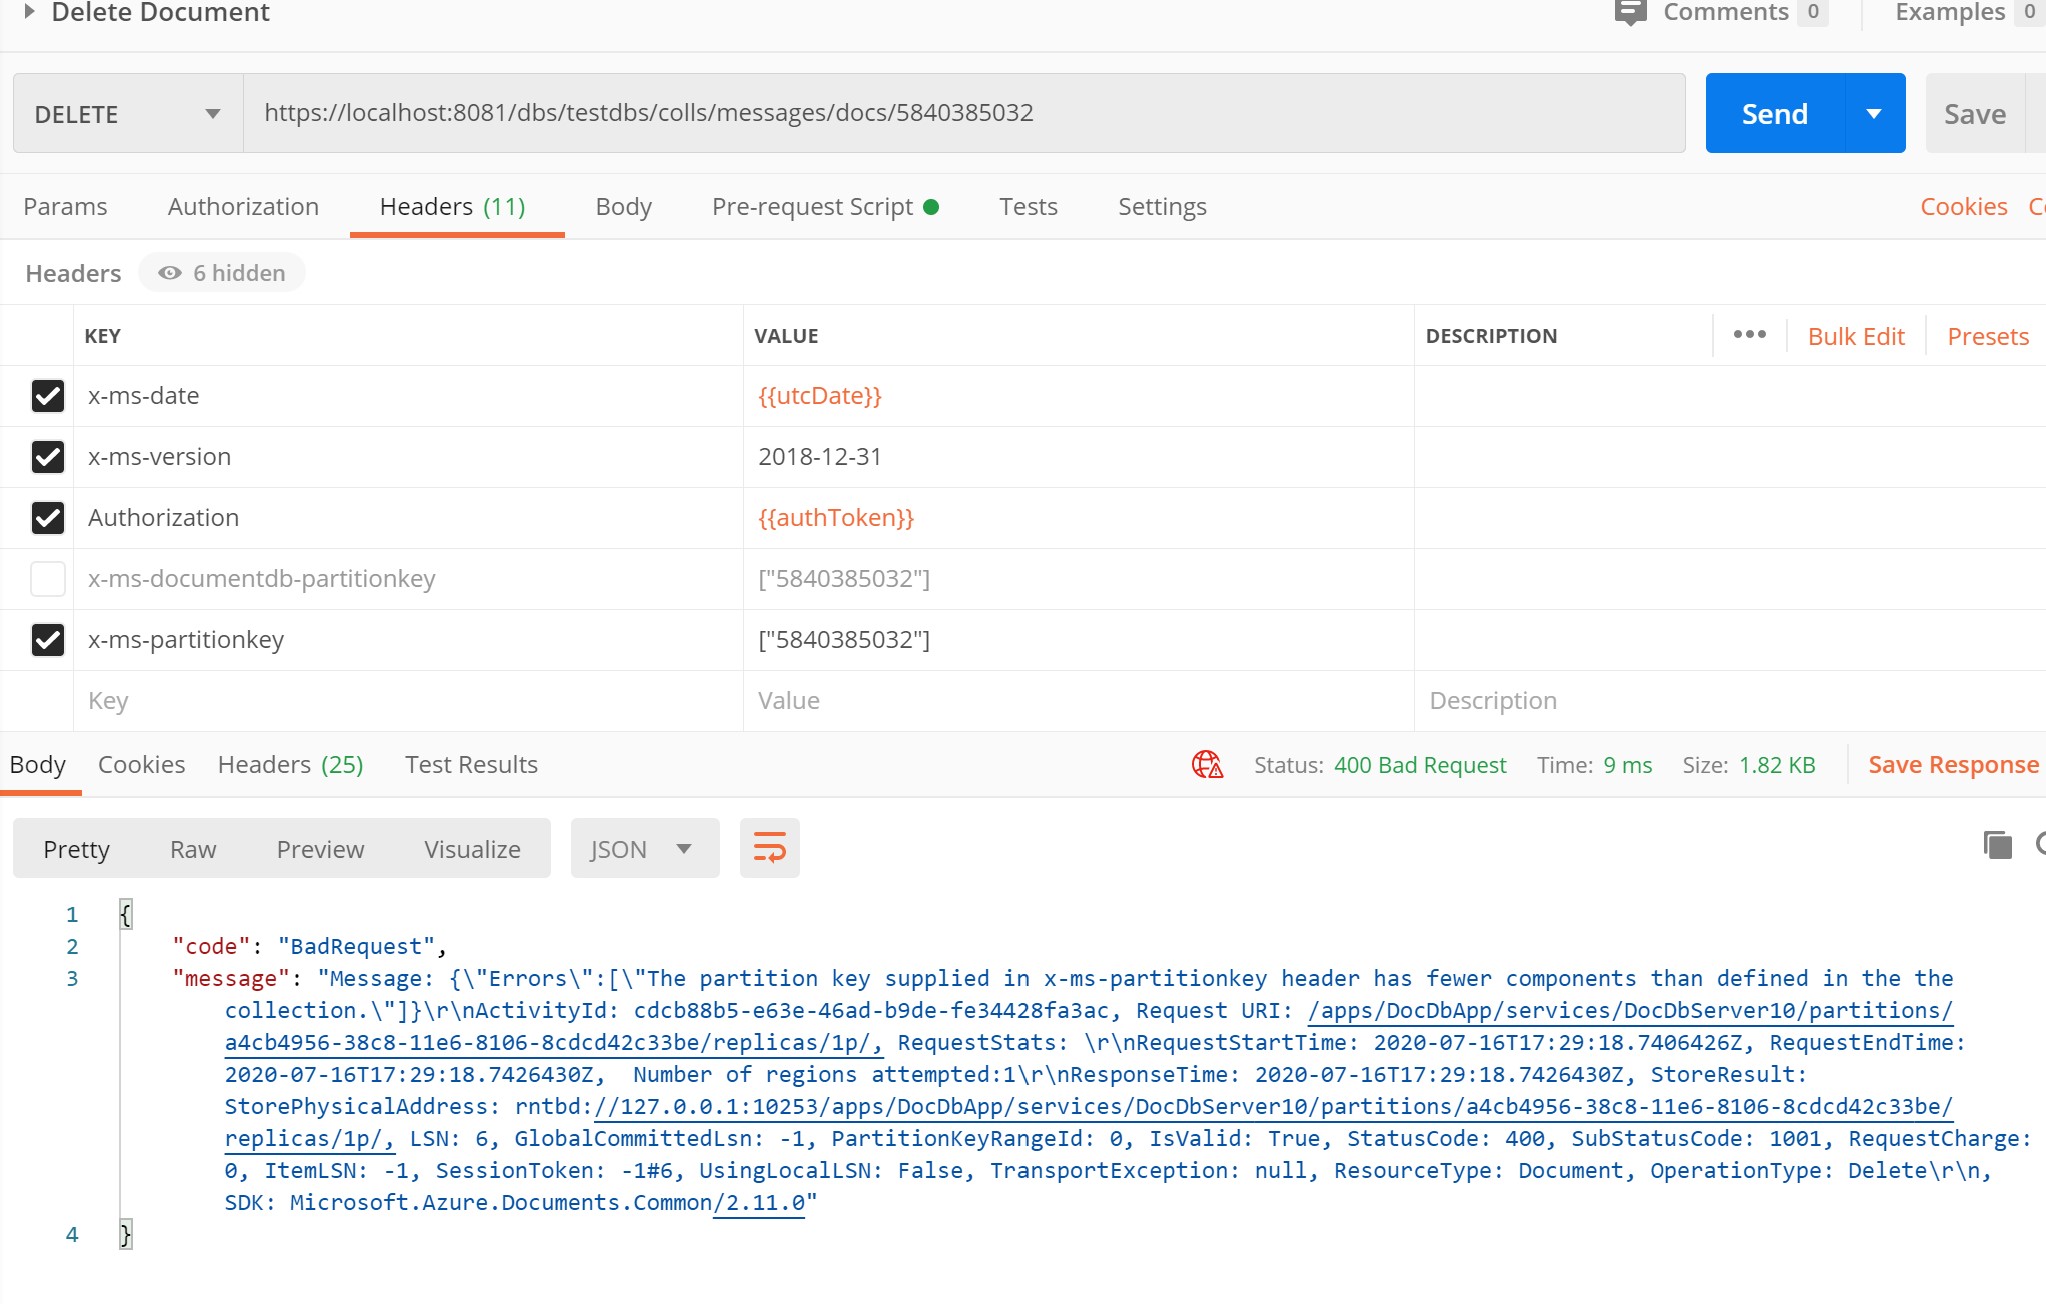
Task: Uncheck the x-ms-partitionkey header checkbox
Action: coord(48,640)
